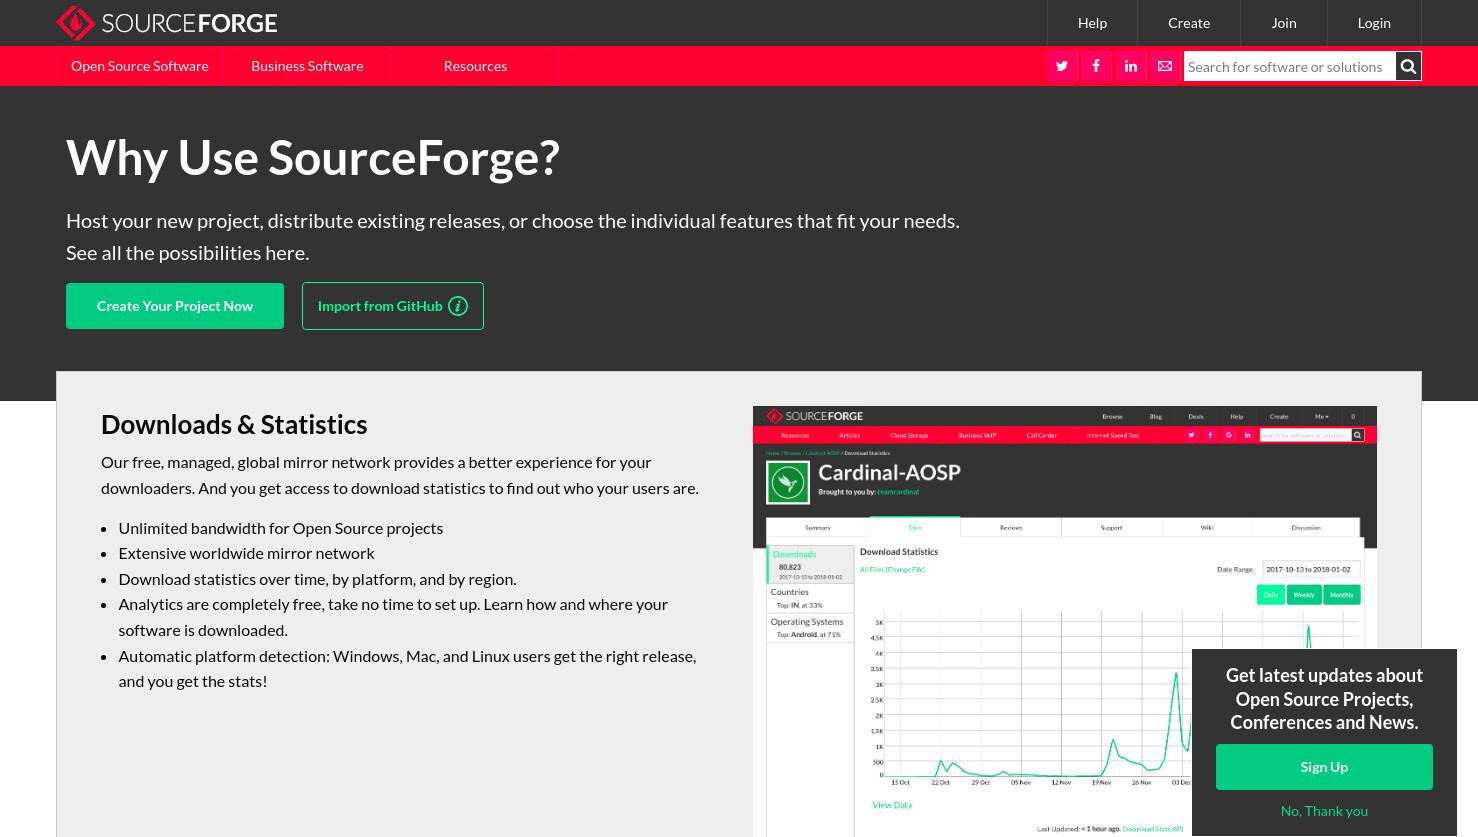
Task: Click the search magnifier button
Action: pos(1408,66)
